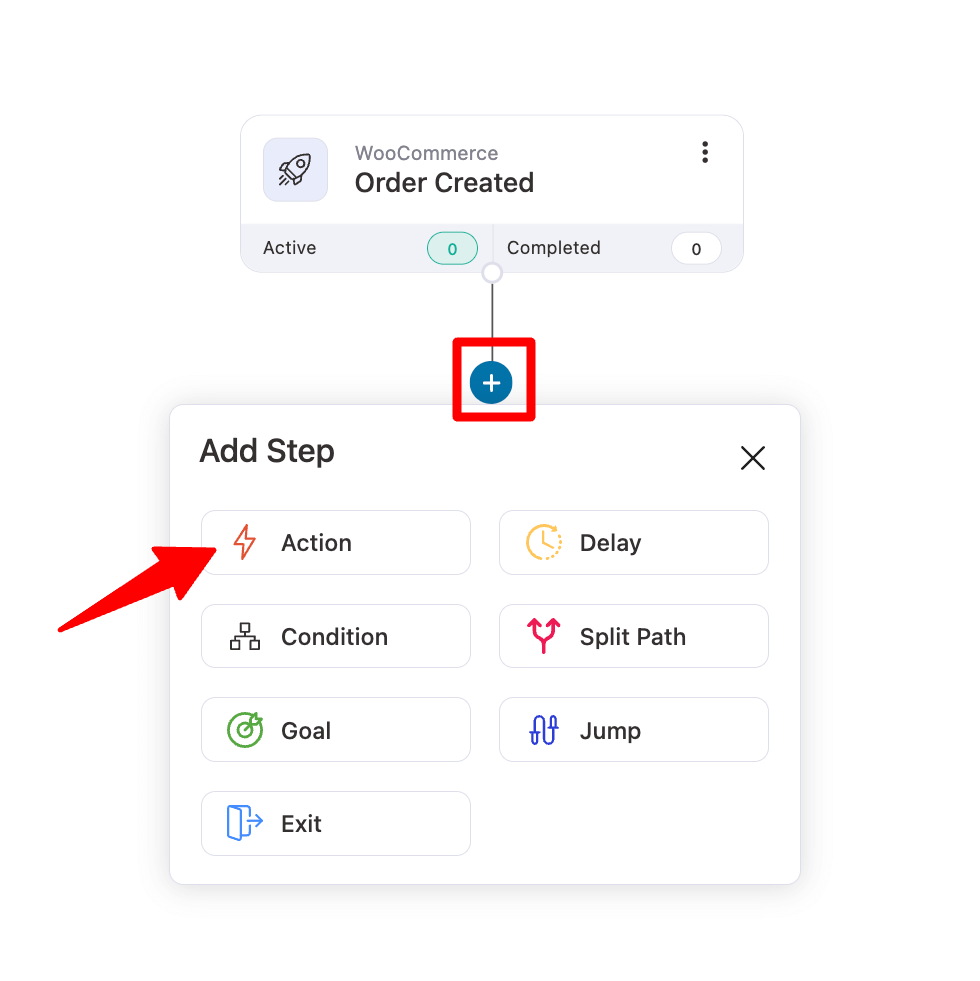Viewport: 980px width, 981px height.
Task: Choose the Jump step option
Action: click(633, 729)
